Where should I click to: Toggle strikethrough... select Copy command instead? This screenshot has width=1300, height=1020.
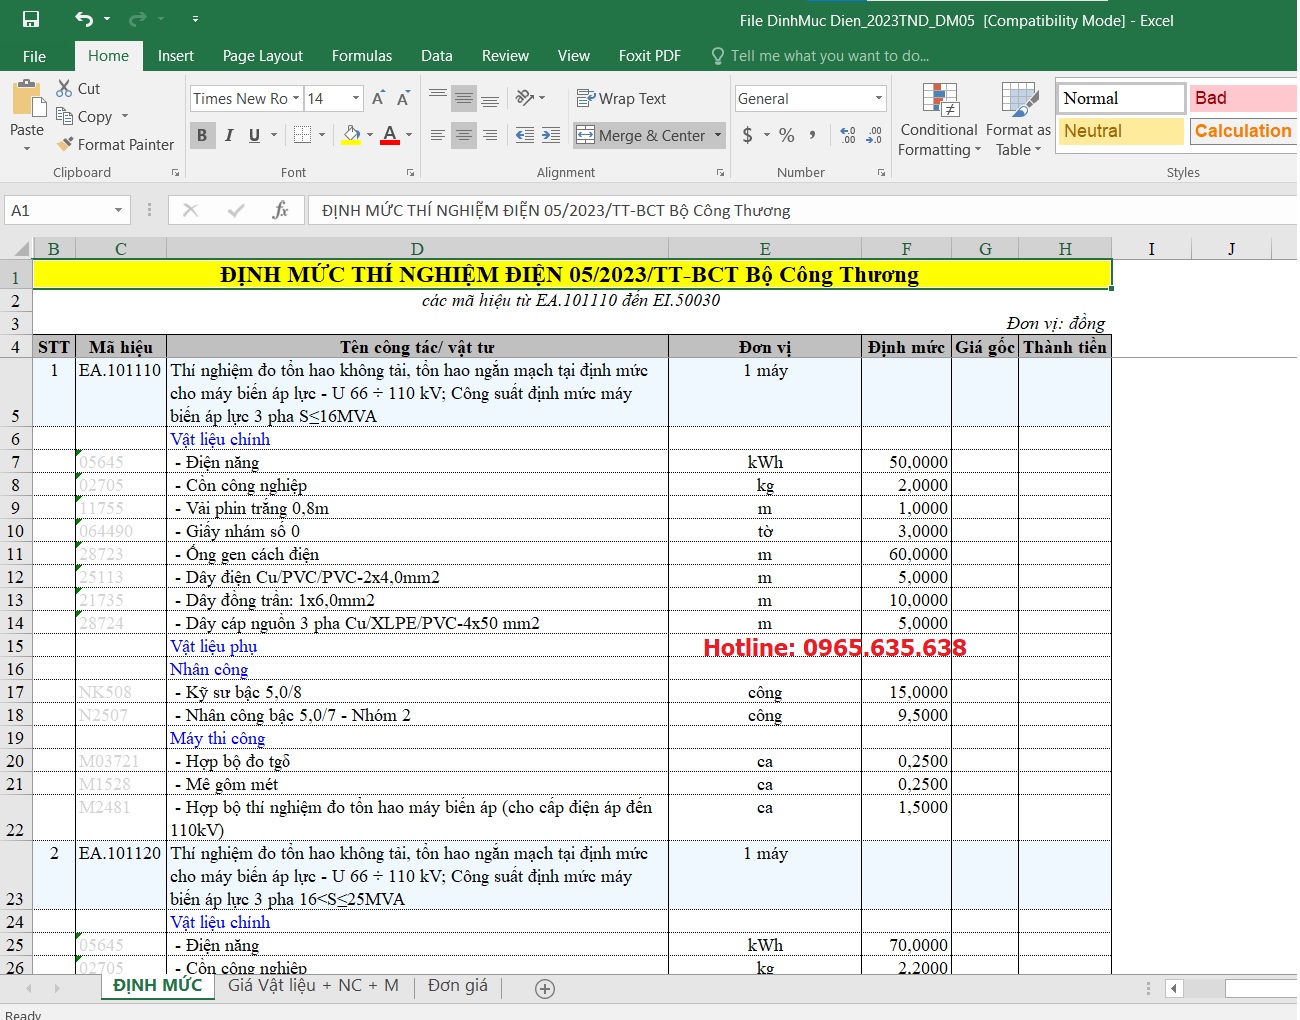point(87,116)
